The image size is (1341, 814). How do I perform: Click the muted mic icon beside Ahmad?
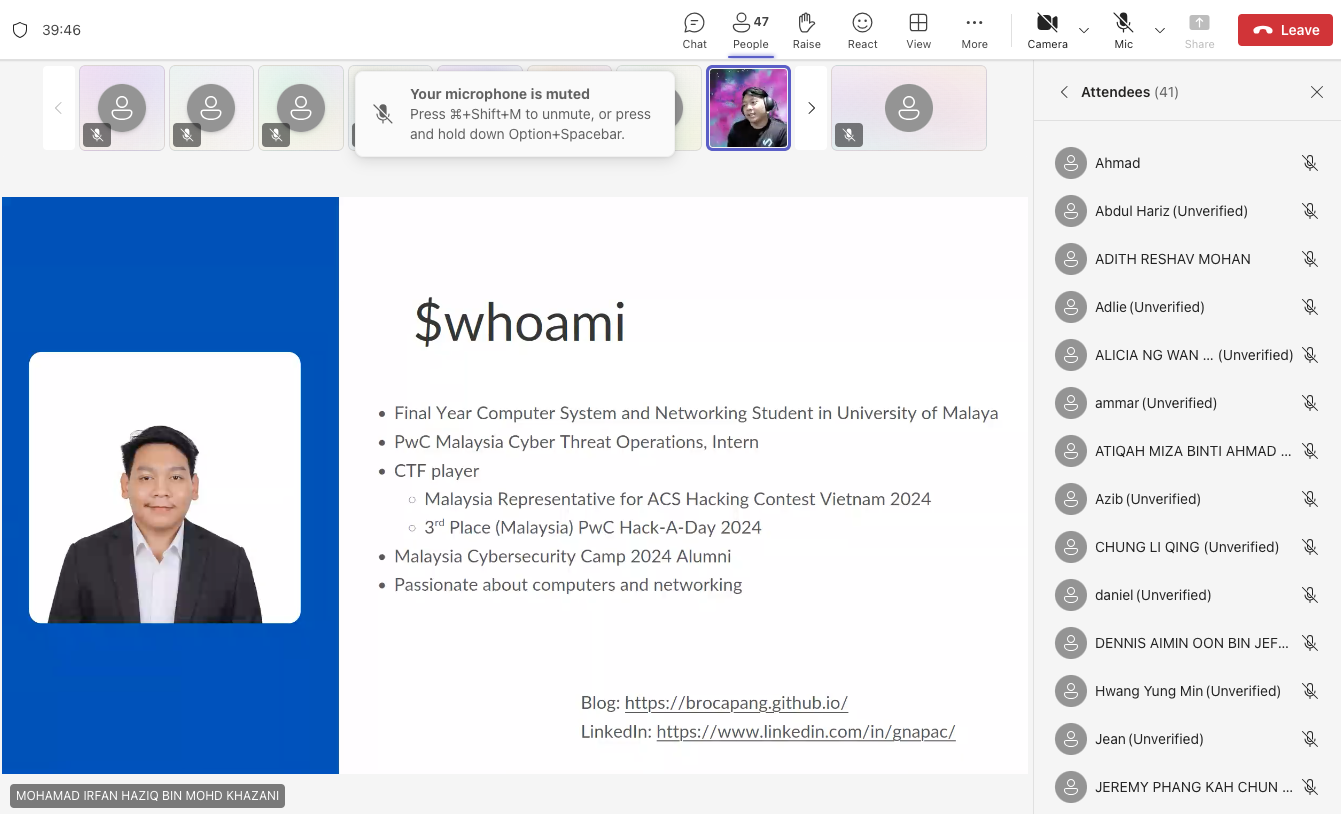click(1309, 163)
